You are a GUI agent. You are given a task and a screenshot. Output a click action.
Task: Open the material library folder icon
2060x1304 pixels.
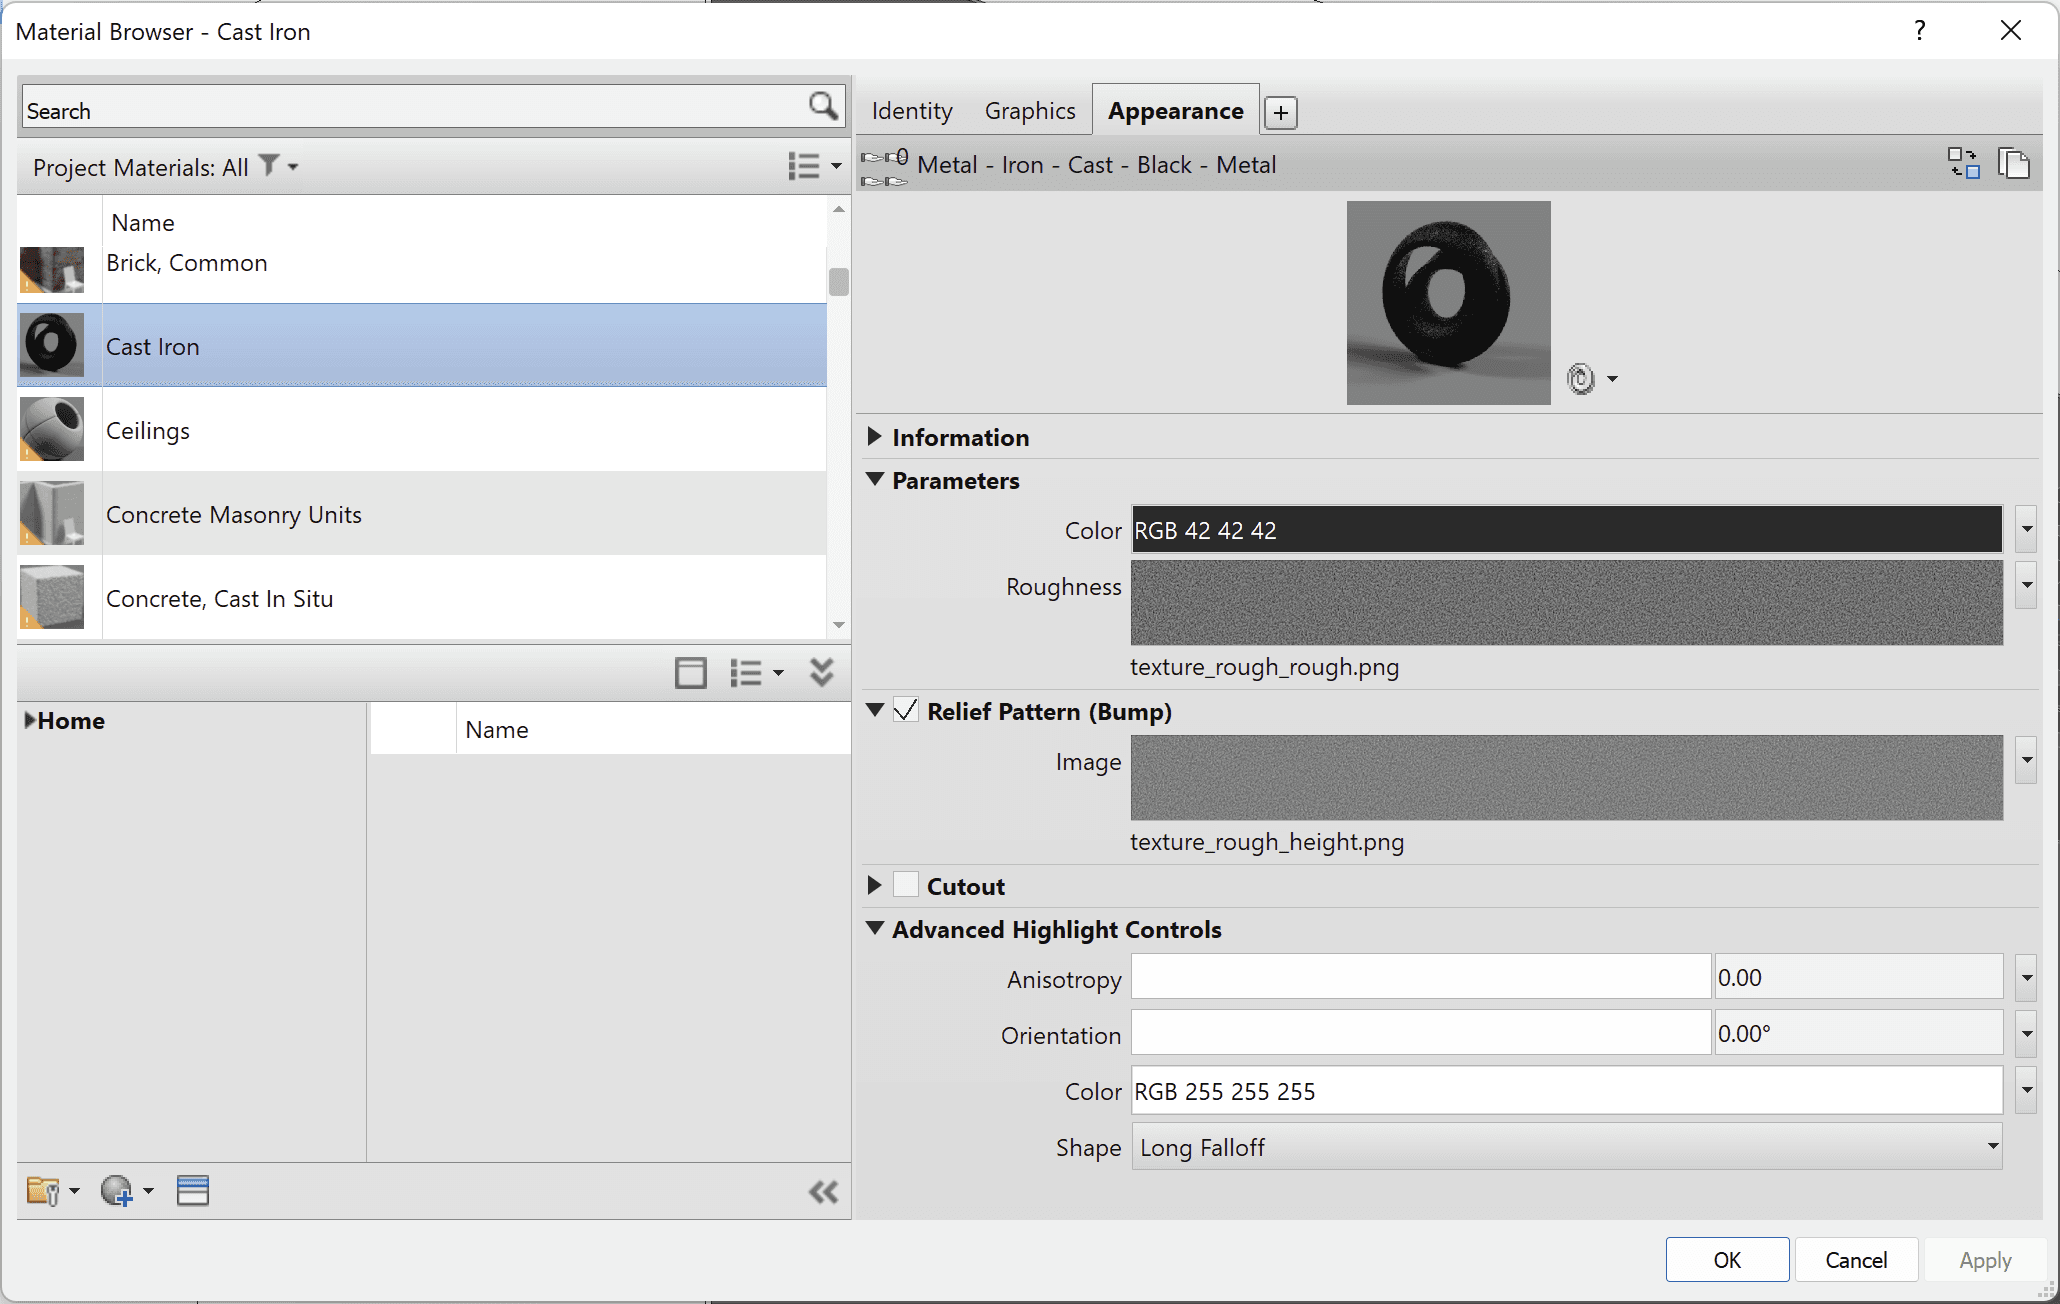pos(42,1191)
